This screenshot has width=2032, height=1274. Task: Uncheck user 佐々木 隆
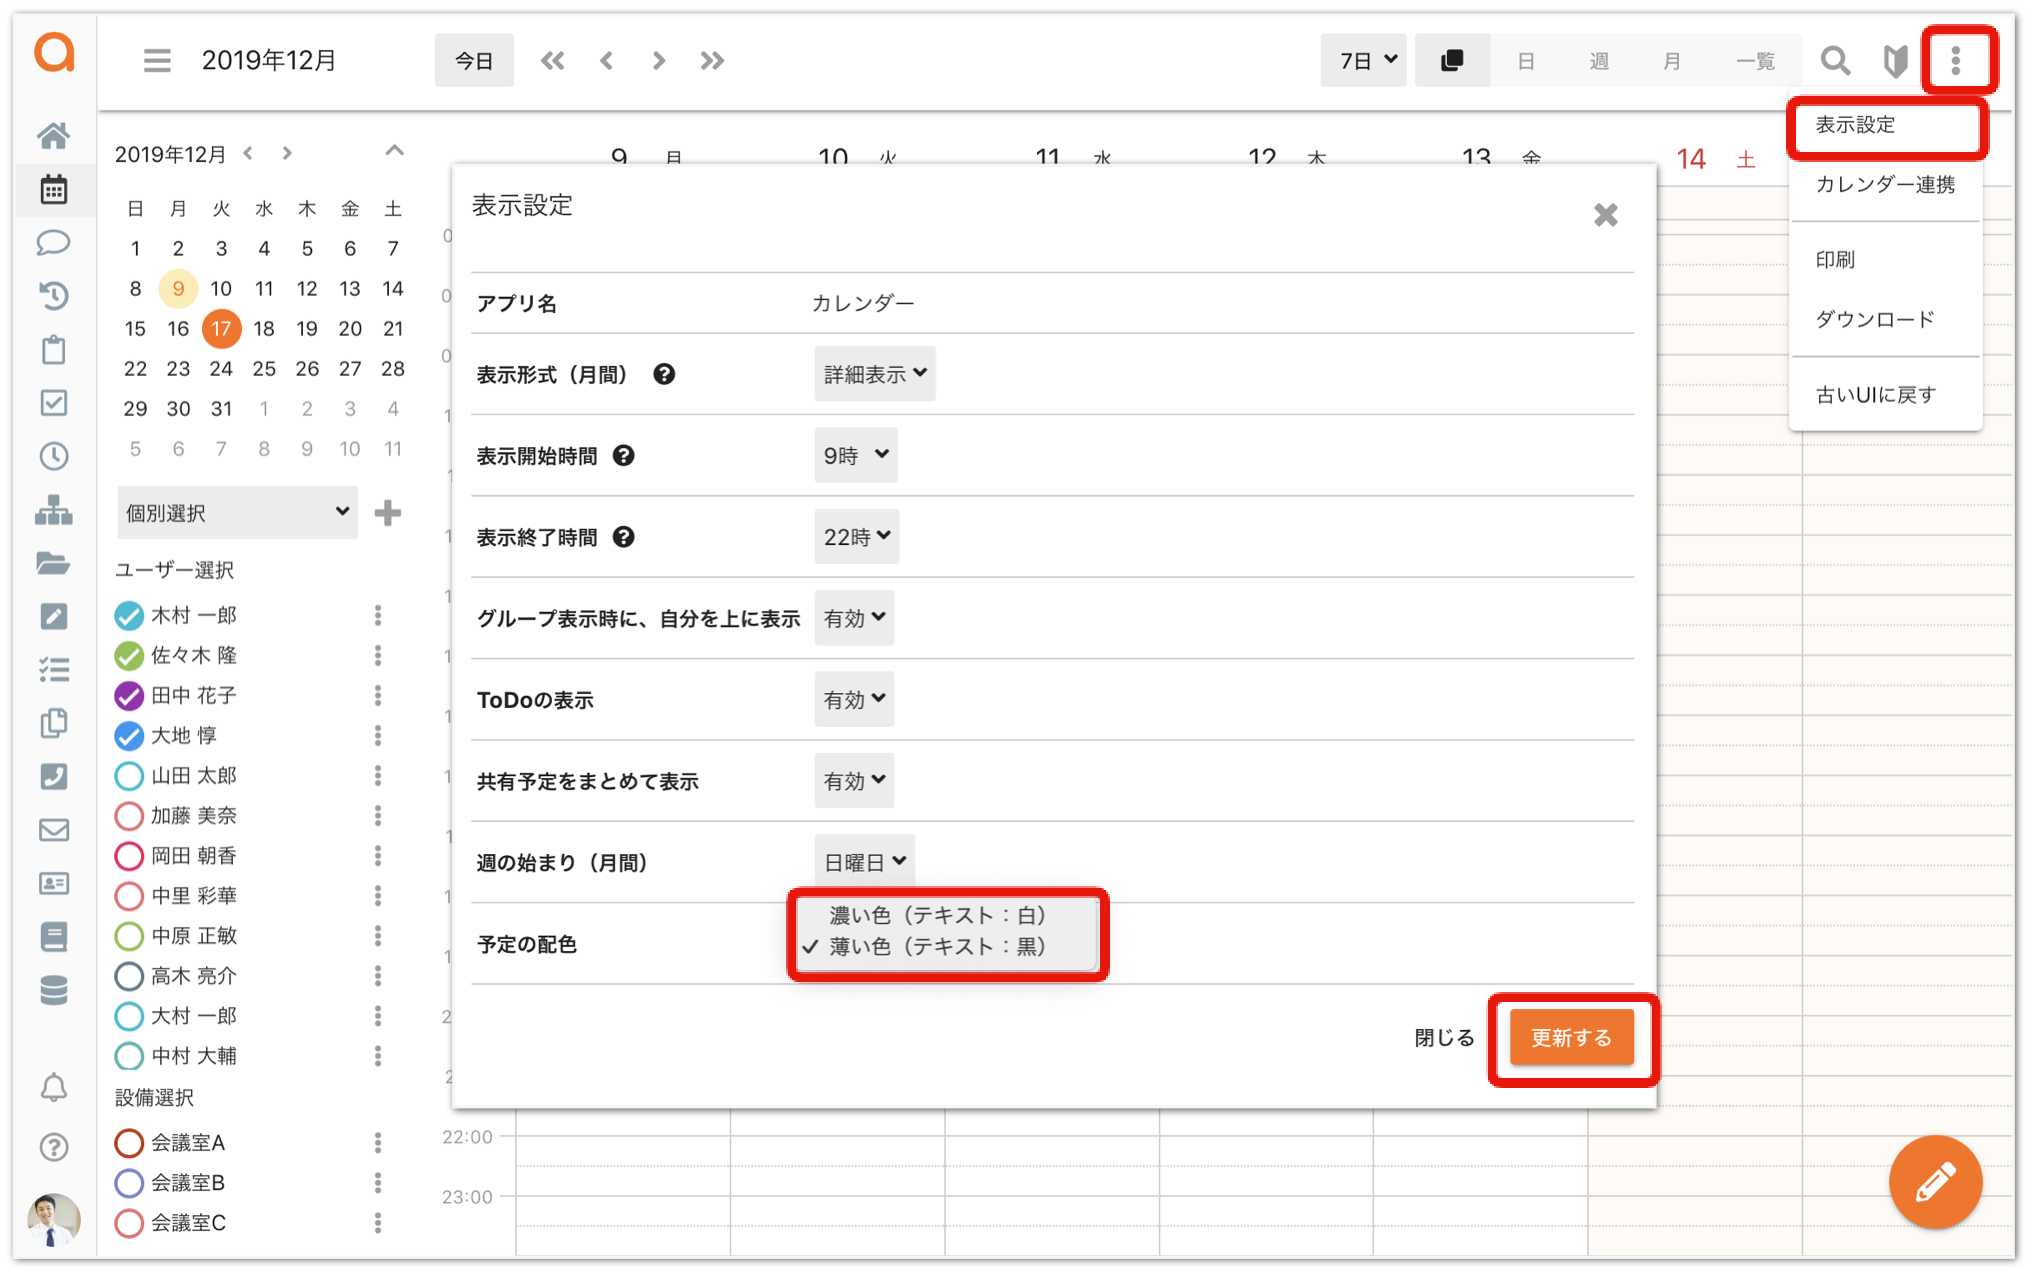click(129, 656)
